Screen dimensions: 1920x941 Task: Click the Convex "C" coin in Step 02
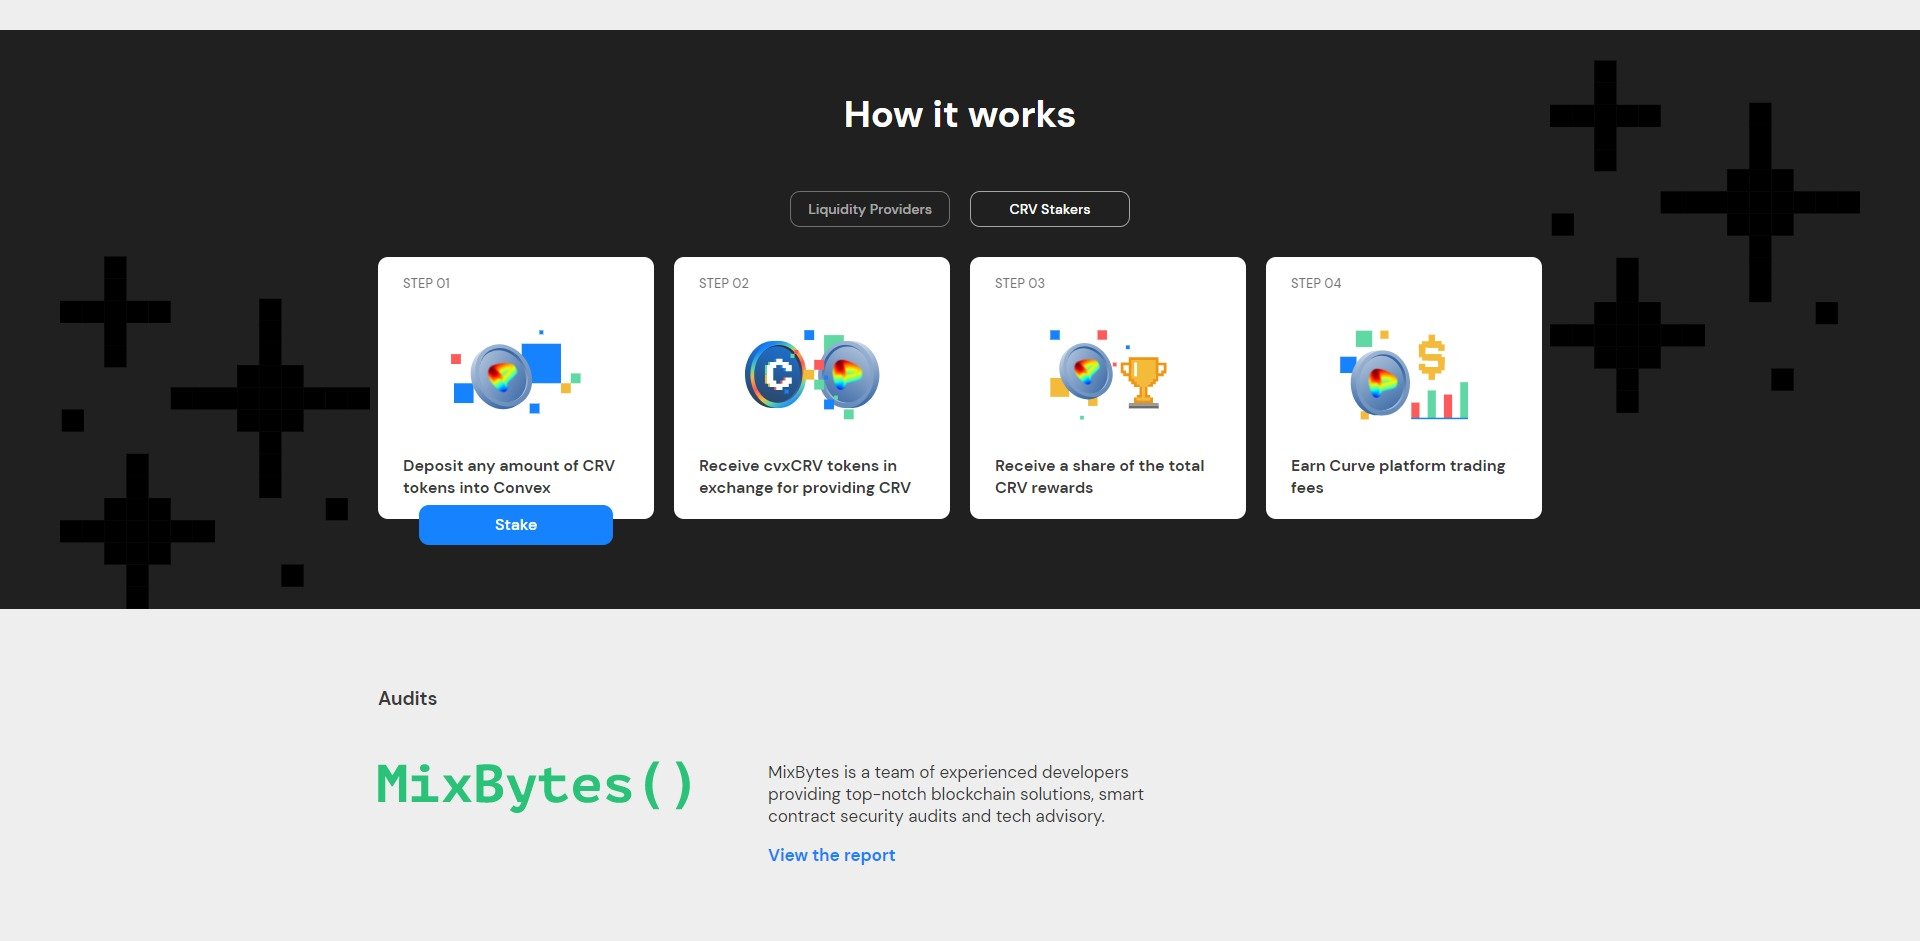[x=775, y=375]
